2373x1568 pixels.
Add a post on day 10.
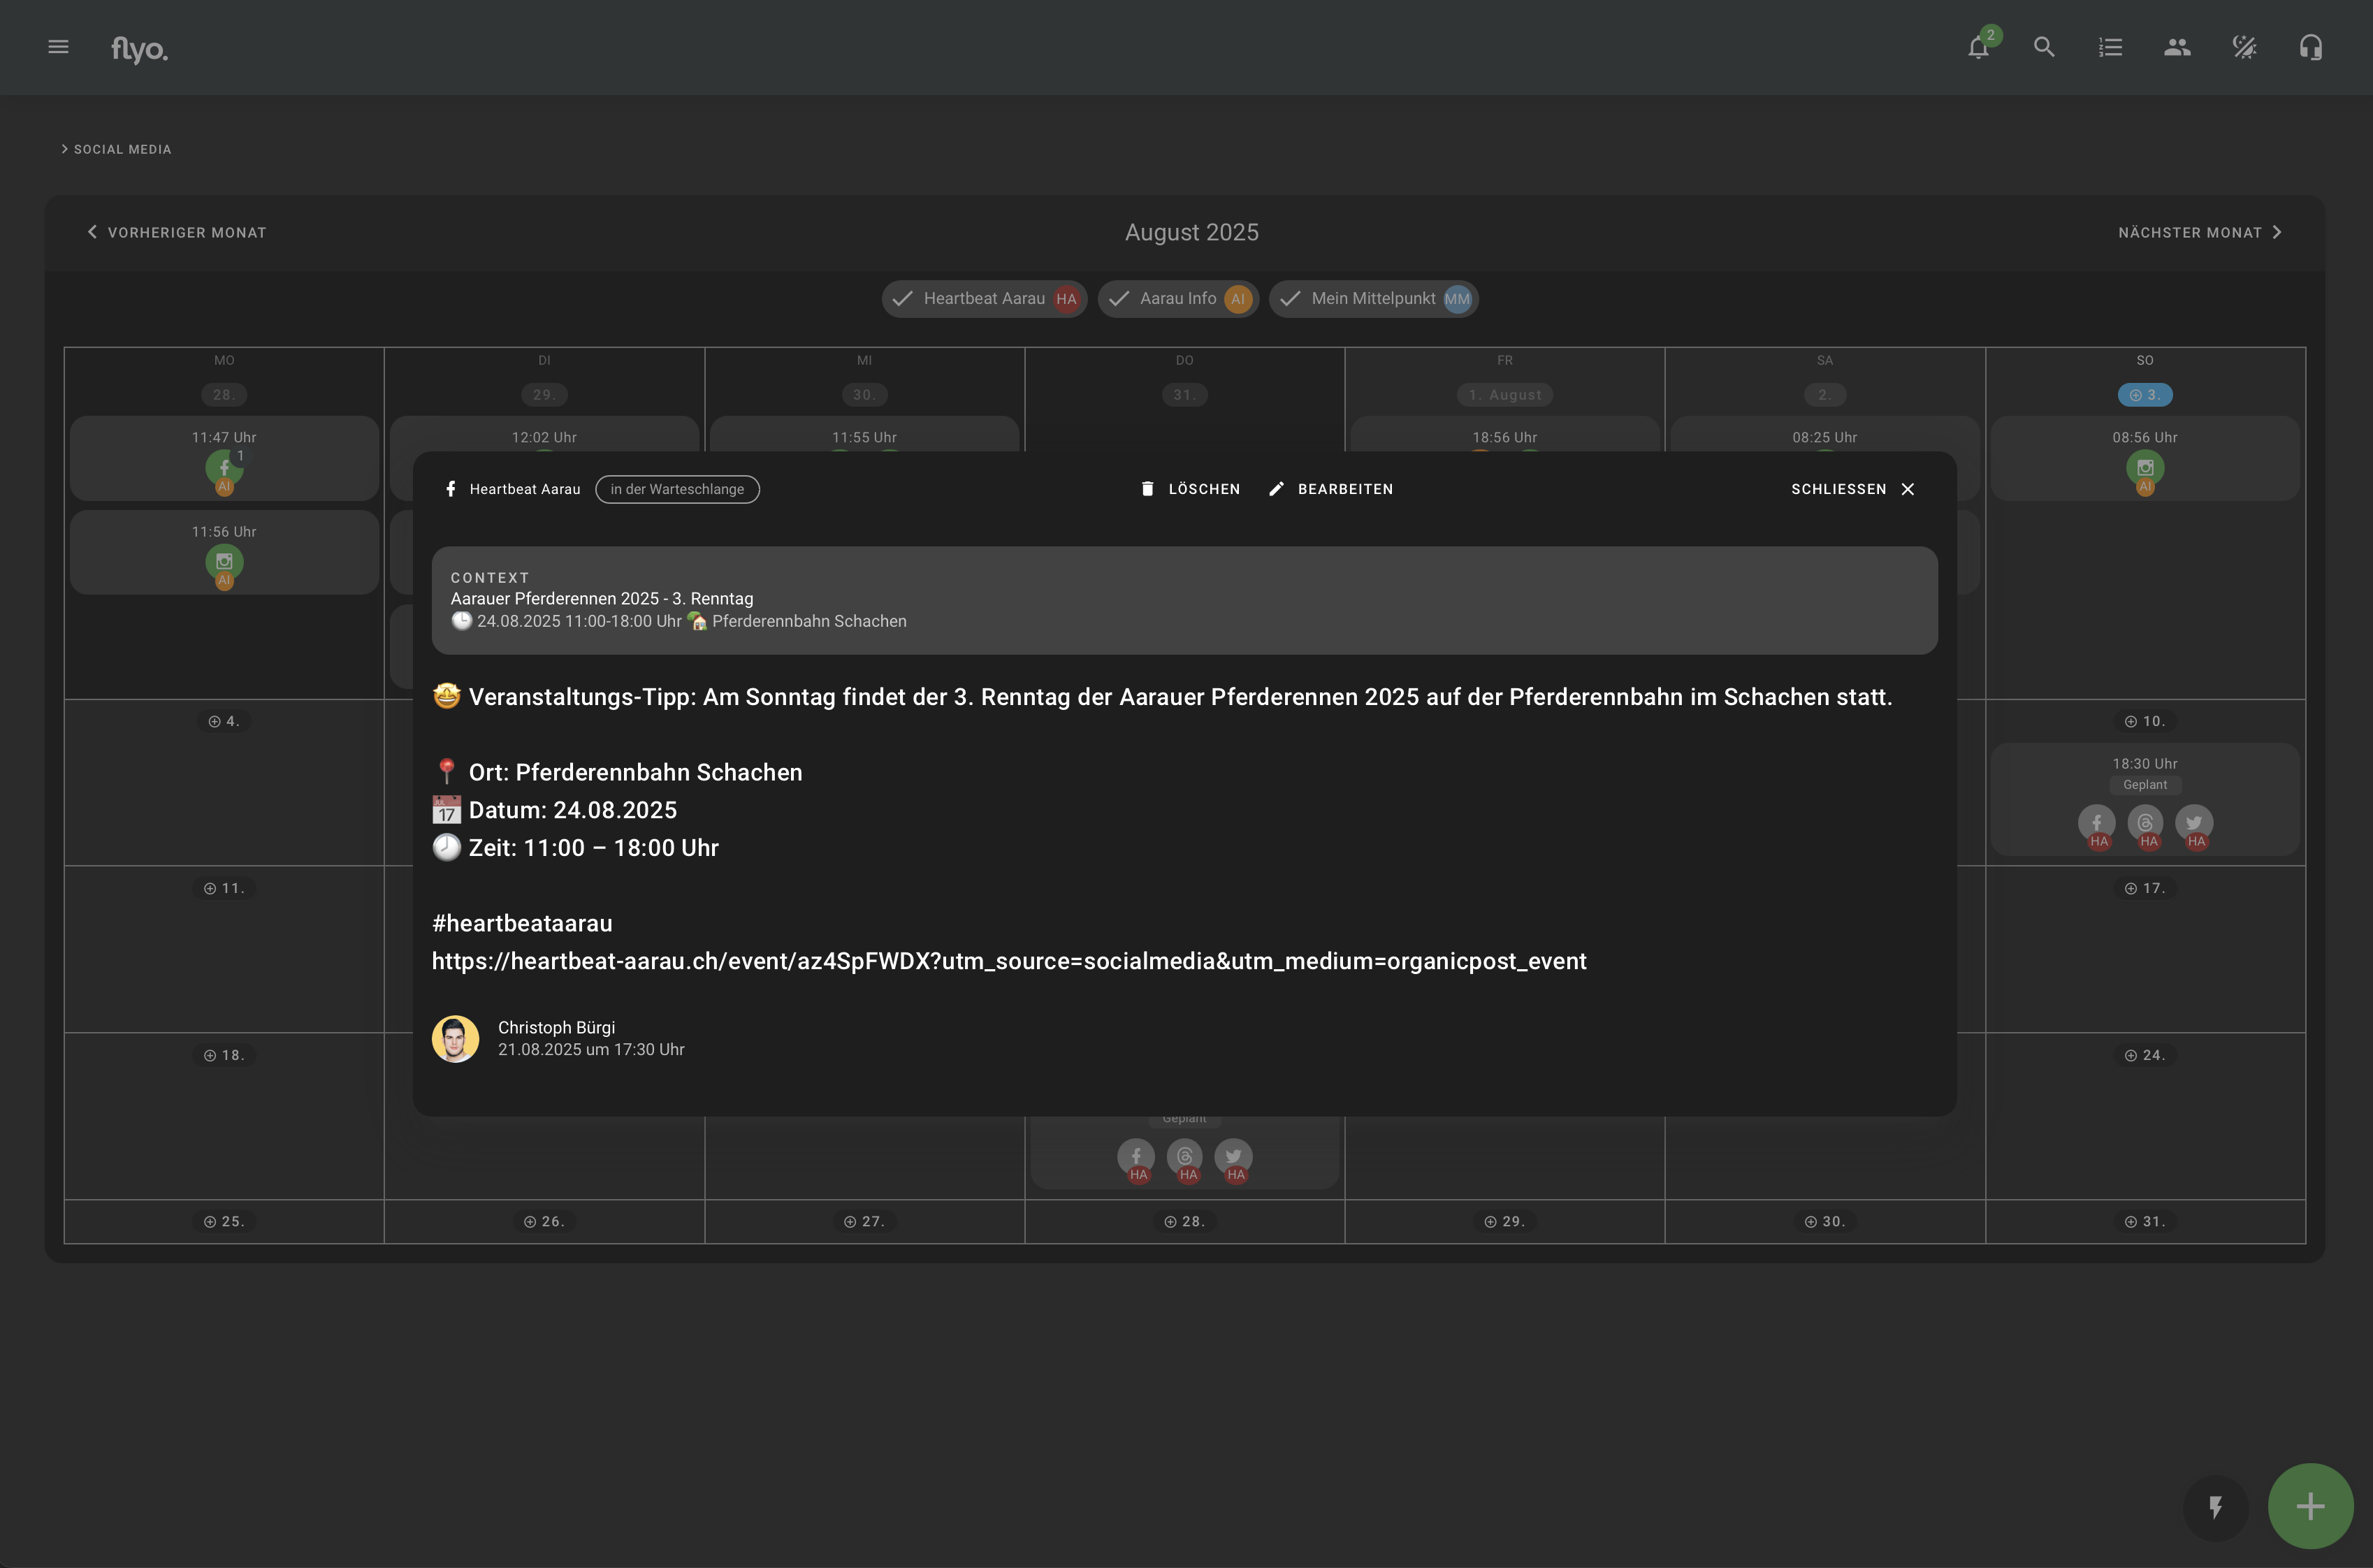[2145, 721]
